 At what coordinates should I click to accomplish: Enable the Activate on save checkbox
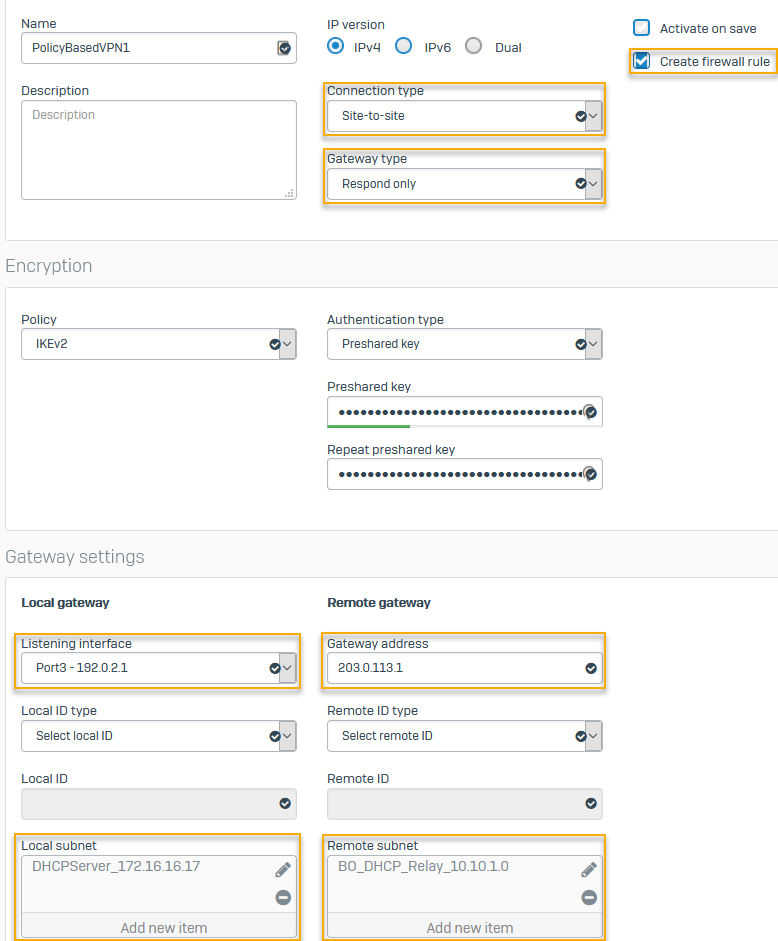(x=642, y=28)
